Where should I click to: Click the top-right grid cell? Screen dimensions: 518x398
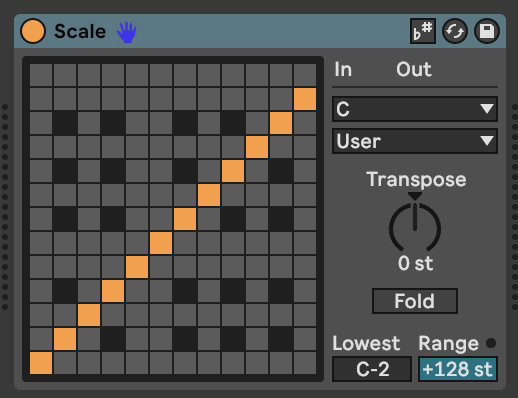coord(305,75)
